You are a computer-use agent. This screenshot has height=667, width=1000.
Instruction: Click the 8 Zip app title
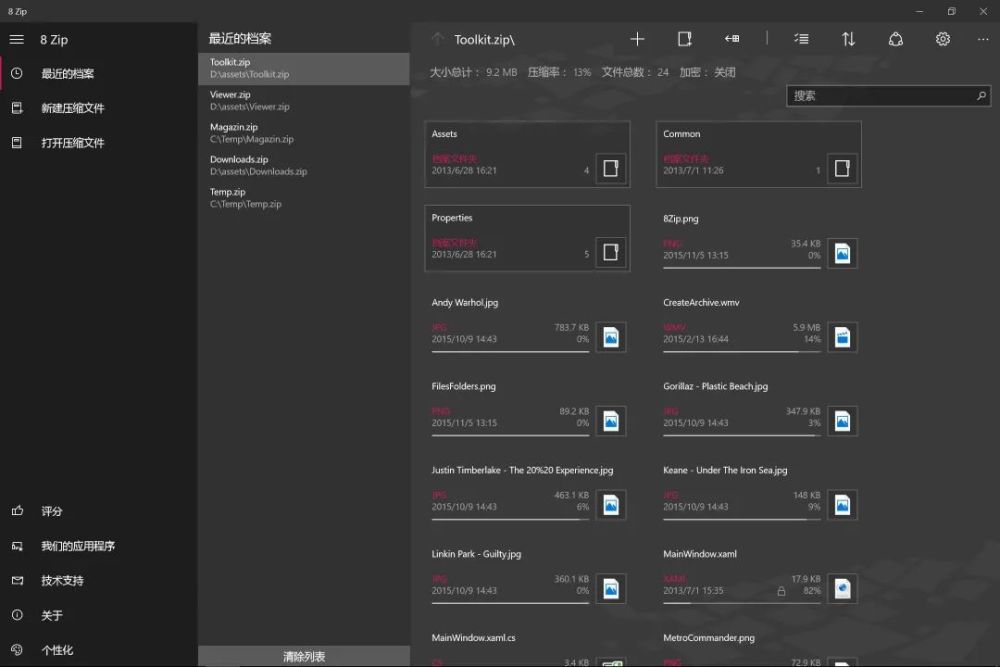click(54, 40)
